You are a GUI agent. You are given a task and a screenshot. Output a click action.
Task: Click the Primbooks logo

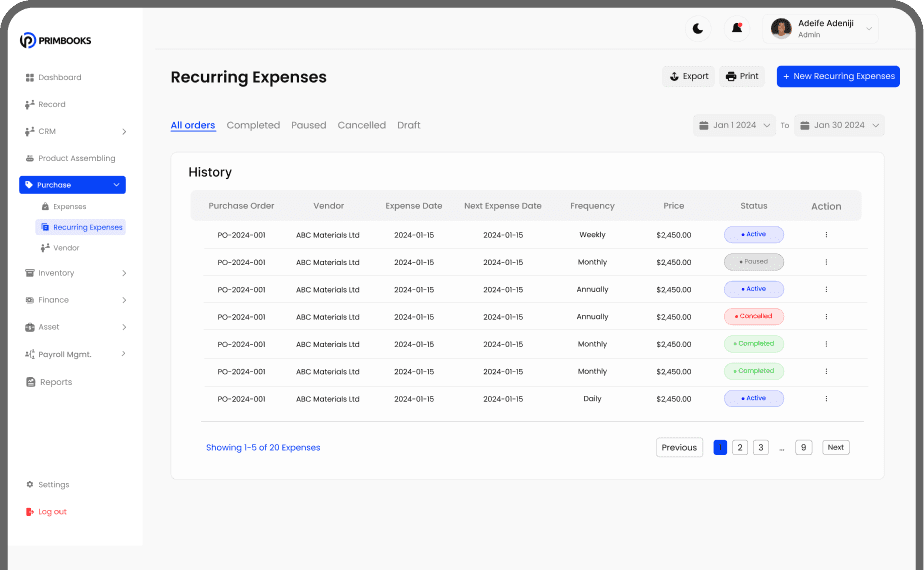(55, 40)
